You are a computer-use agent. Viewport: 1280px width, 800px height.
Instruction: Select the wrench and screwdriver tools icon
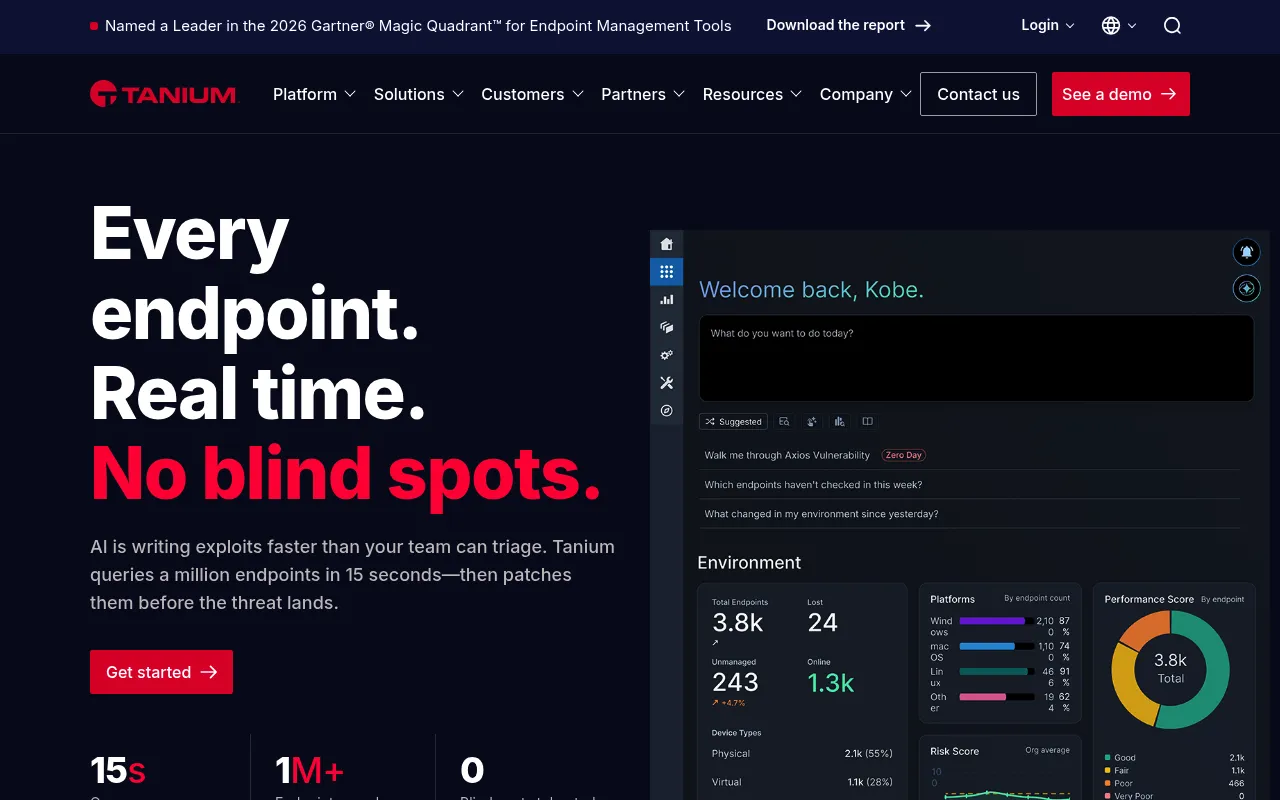(x=667, y=383)
